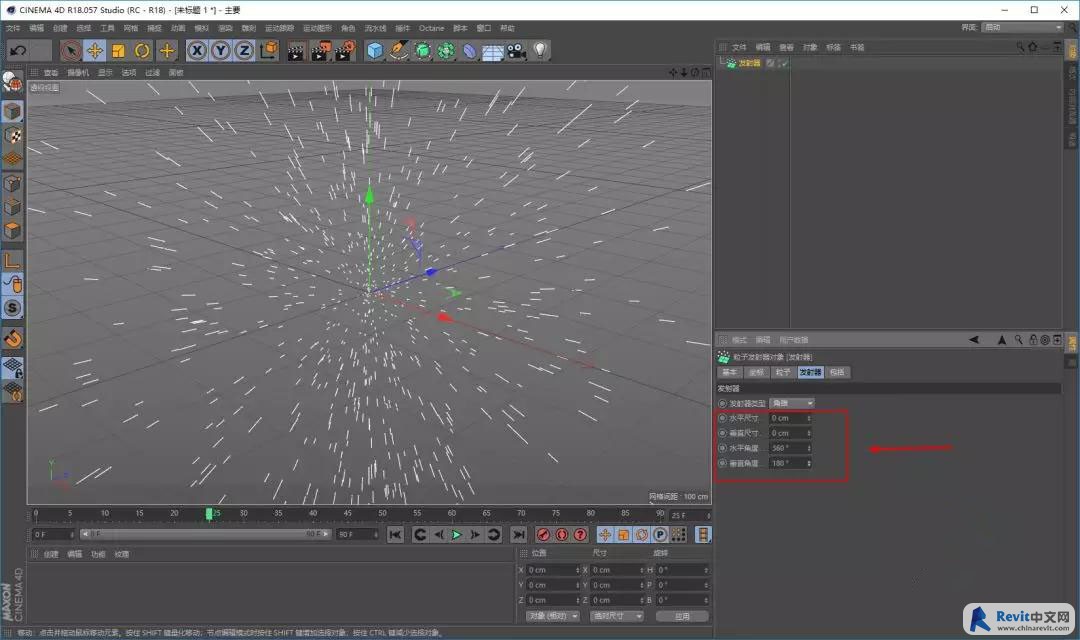The image size is (1080, 640).
Task: Click the red Record Active Objects button
Action: pos(543,535)
